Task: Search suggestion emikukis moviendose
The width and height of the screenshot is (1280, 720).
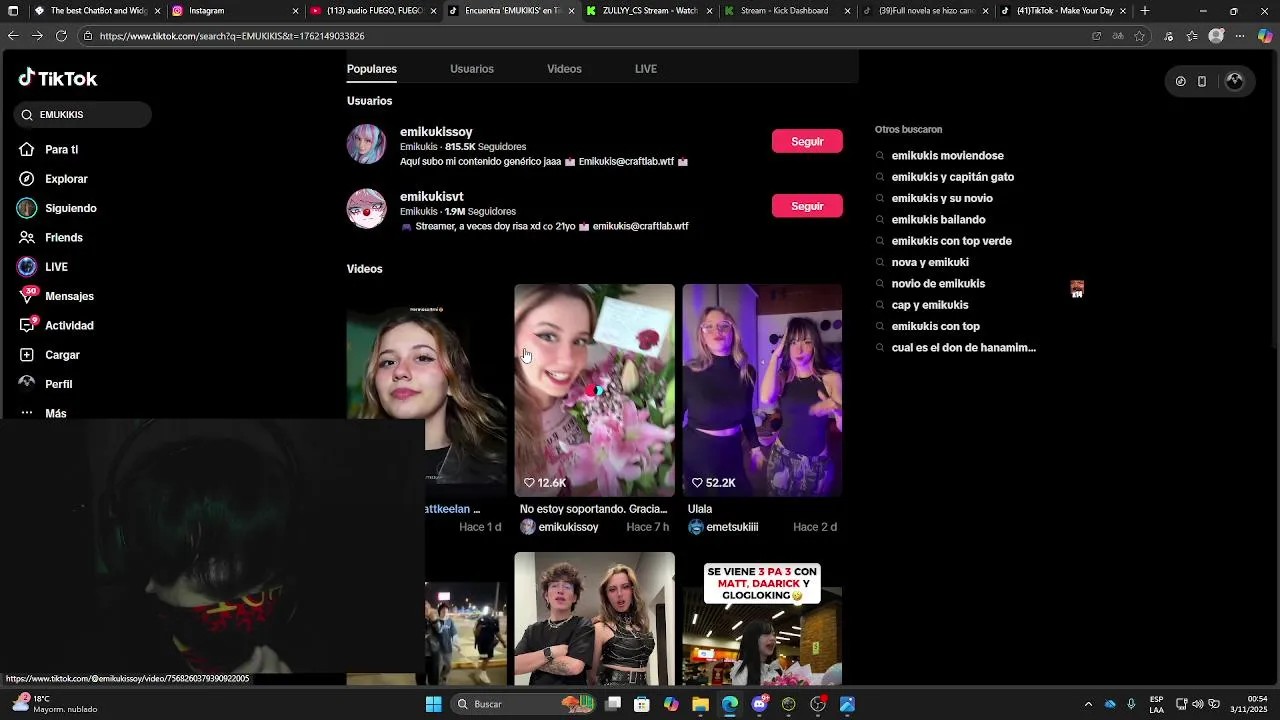Action: click(x=947, y=156)
